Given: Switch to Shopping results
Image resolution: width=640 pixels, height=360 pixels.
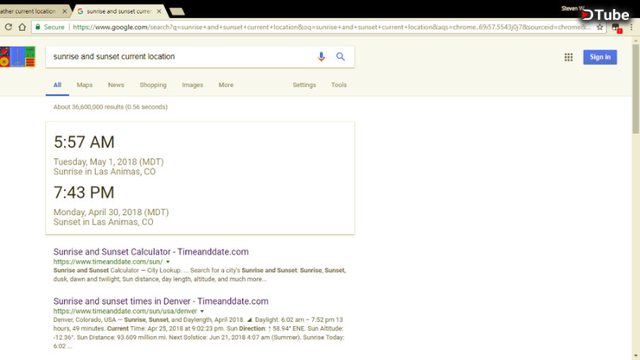Looking at the screenshot, I should click(x=153, y=85).
